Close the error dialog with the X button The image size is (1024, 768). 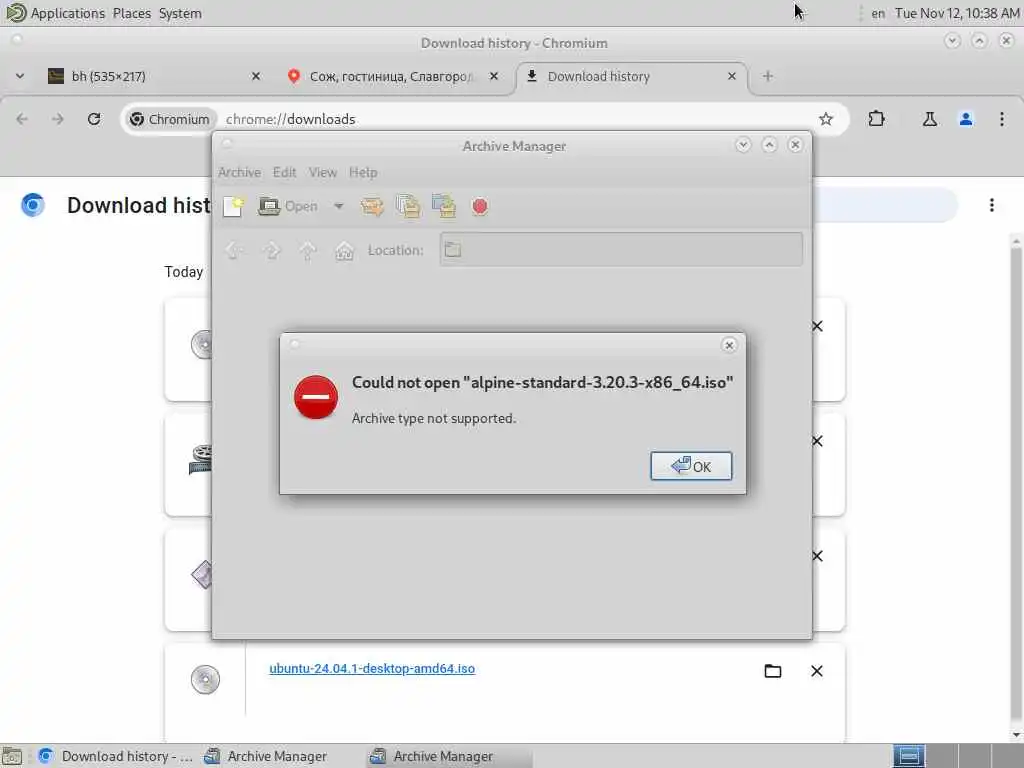[729, 345]
